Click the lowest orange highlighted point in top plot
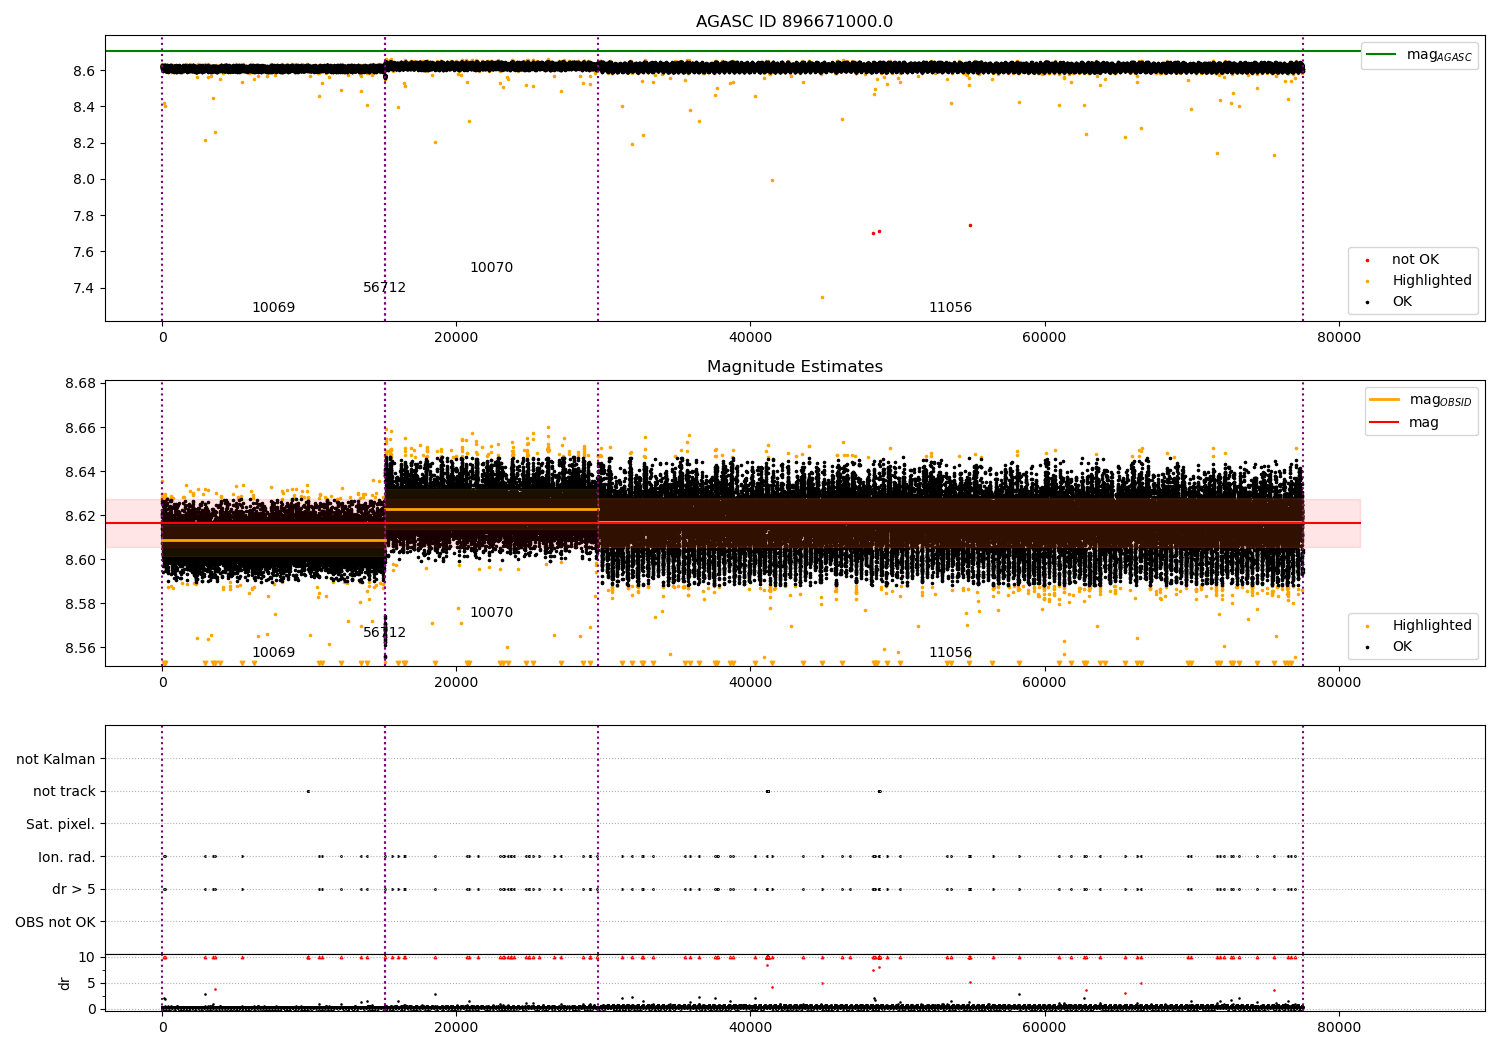Image resolution: width=1500 pixels, height=1050 pixels. pos(822,297)
